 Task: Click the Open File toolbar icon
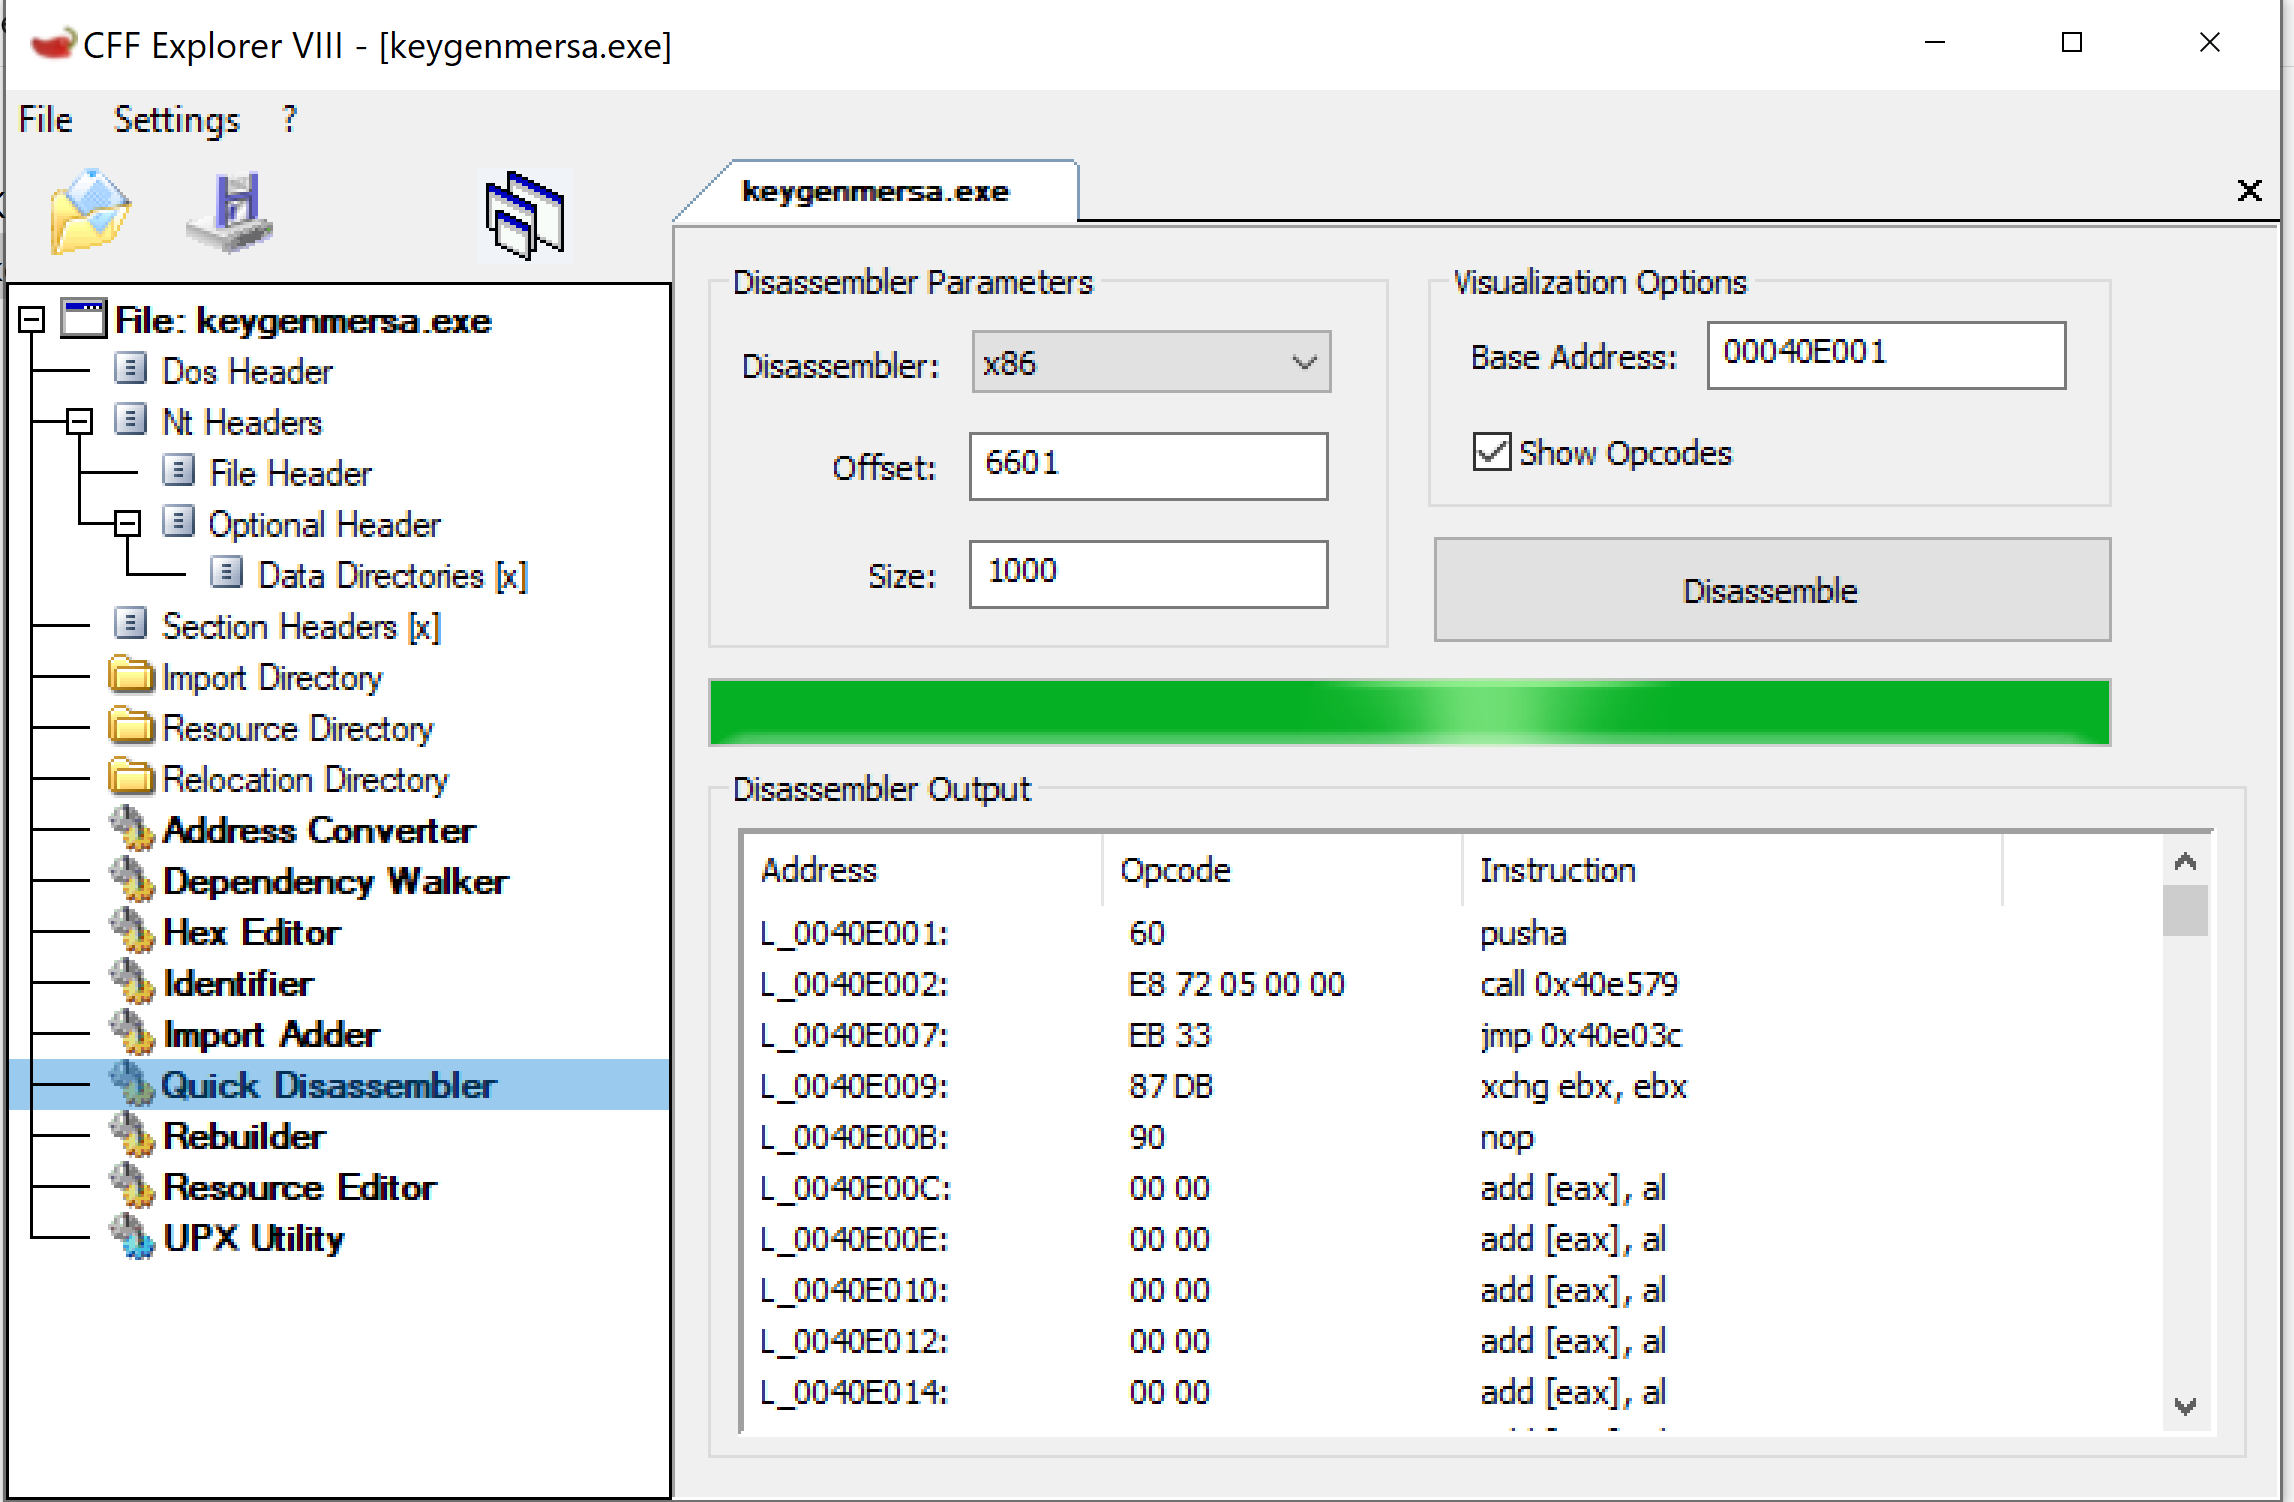(x=90, y=212)
